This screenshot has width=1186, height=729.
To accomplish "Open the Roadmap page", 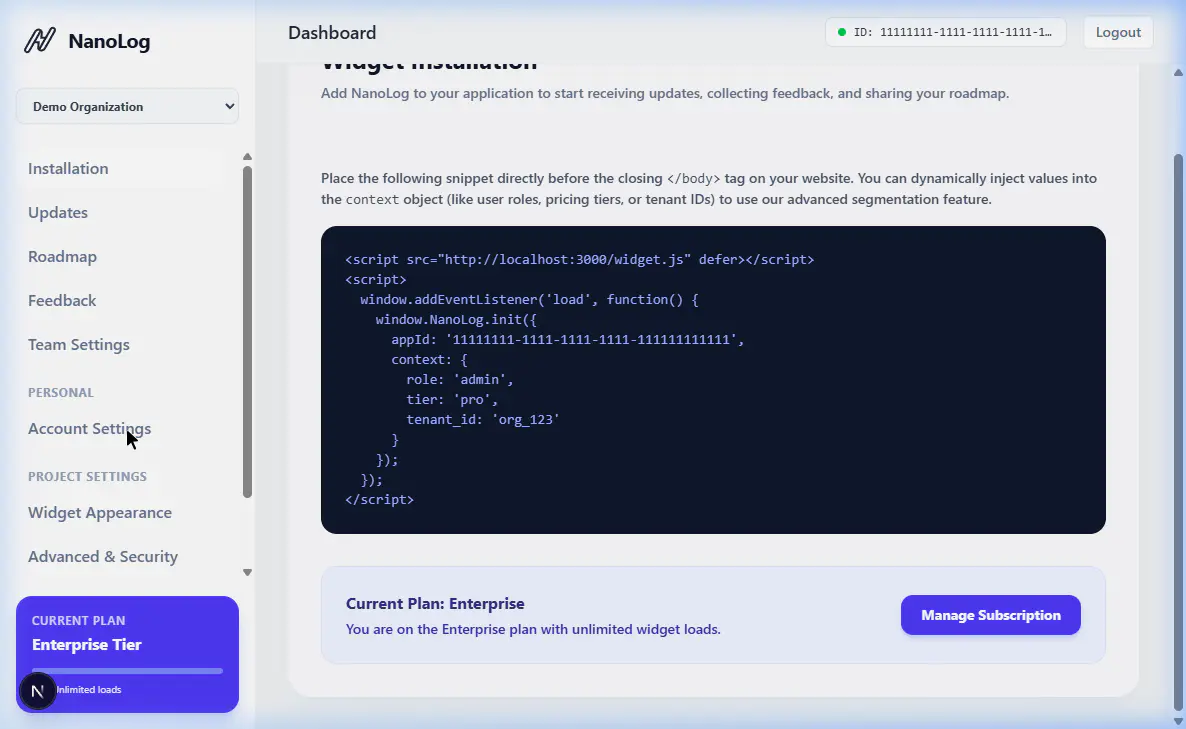I will pos(62,257).
